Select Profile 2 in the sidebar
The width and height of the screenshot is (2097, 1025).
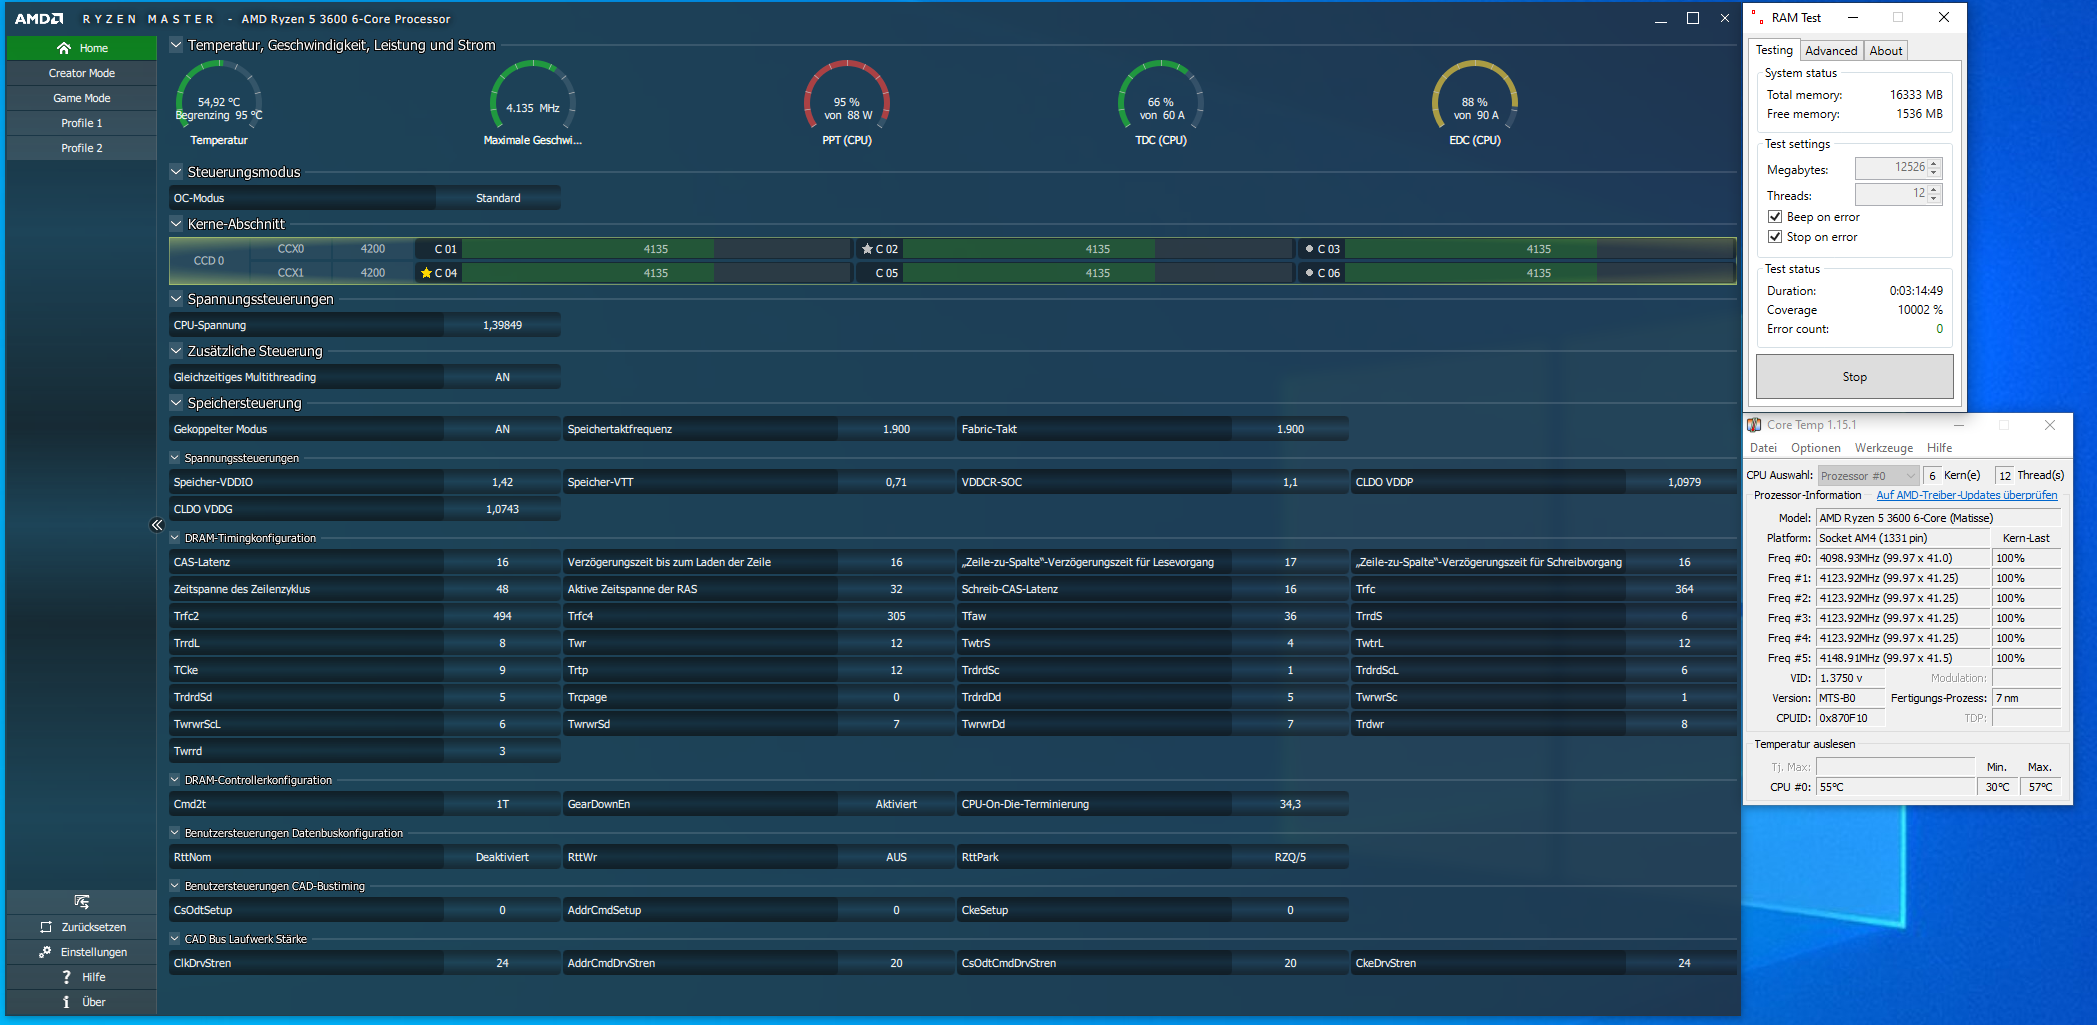[x=82, y=148]
